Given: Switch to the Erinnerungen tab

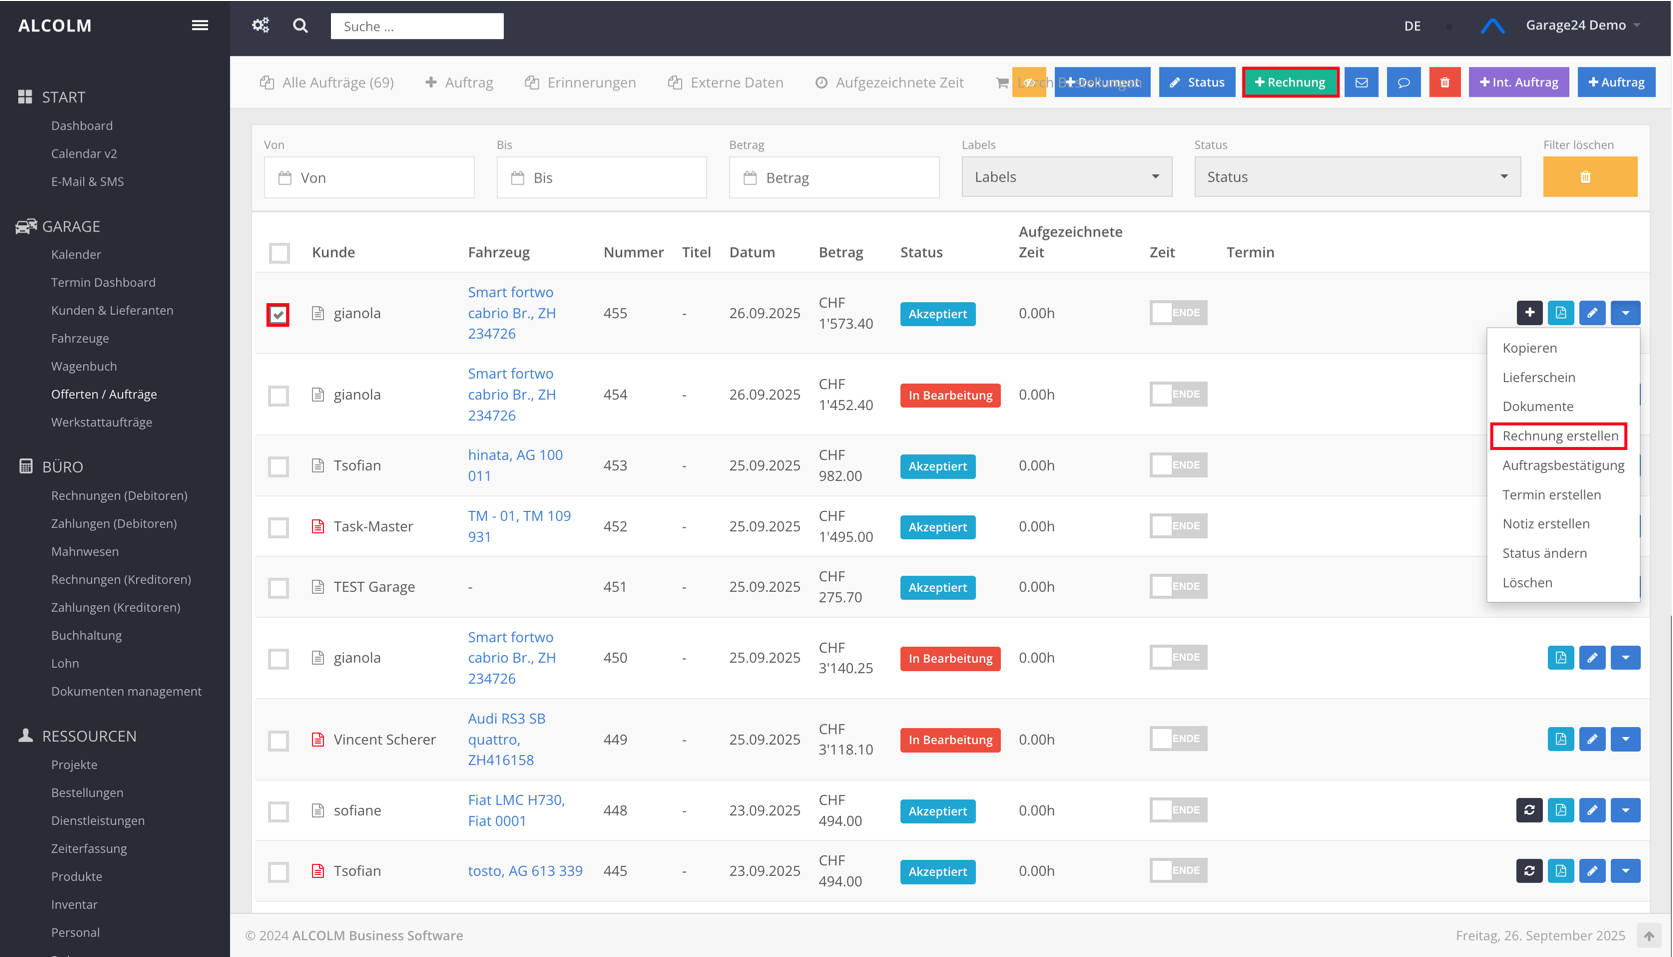Looking at the screenshot, I should point(580,82).
